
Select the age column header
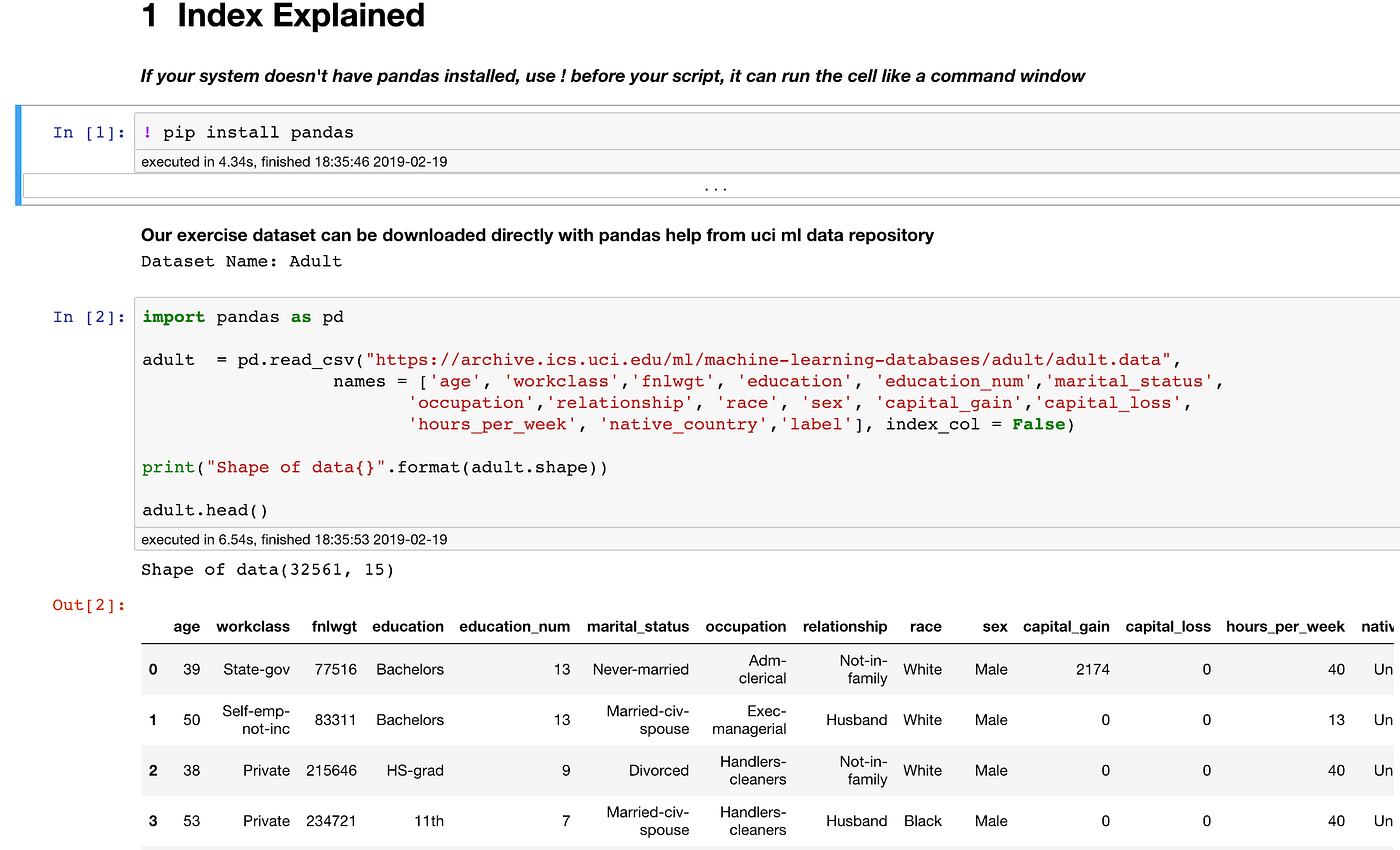pyautogui.click(x=187, y=627)
